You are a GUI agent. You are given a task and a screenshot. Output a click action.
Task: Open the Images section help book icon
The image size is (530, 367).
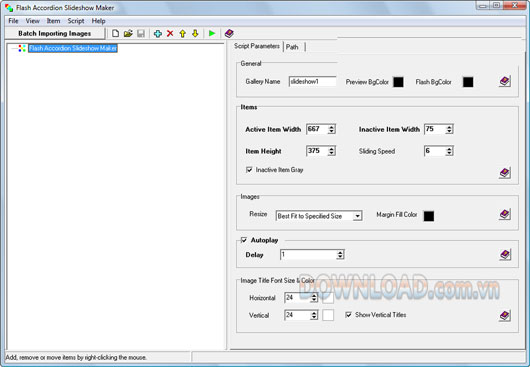click(x=505, y=214)
